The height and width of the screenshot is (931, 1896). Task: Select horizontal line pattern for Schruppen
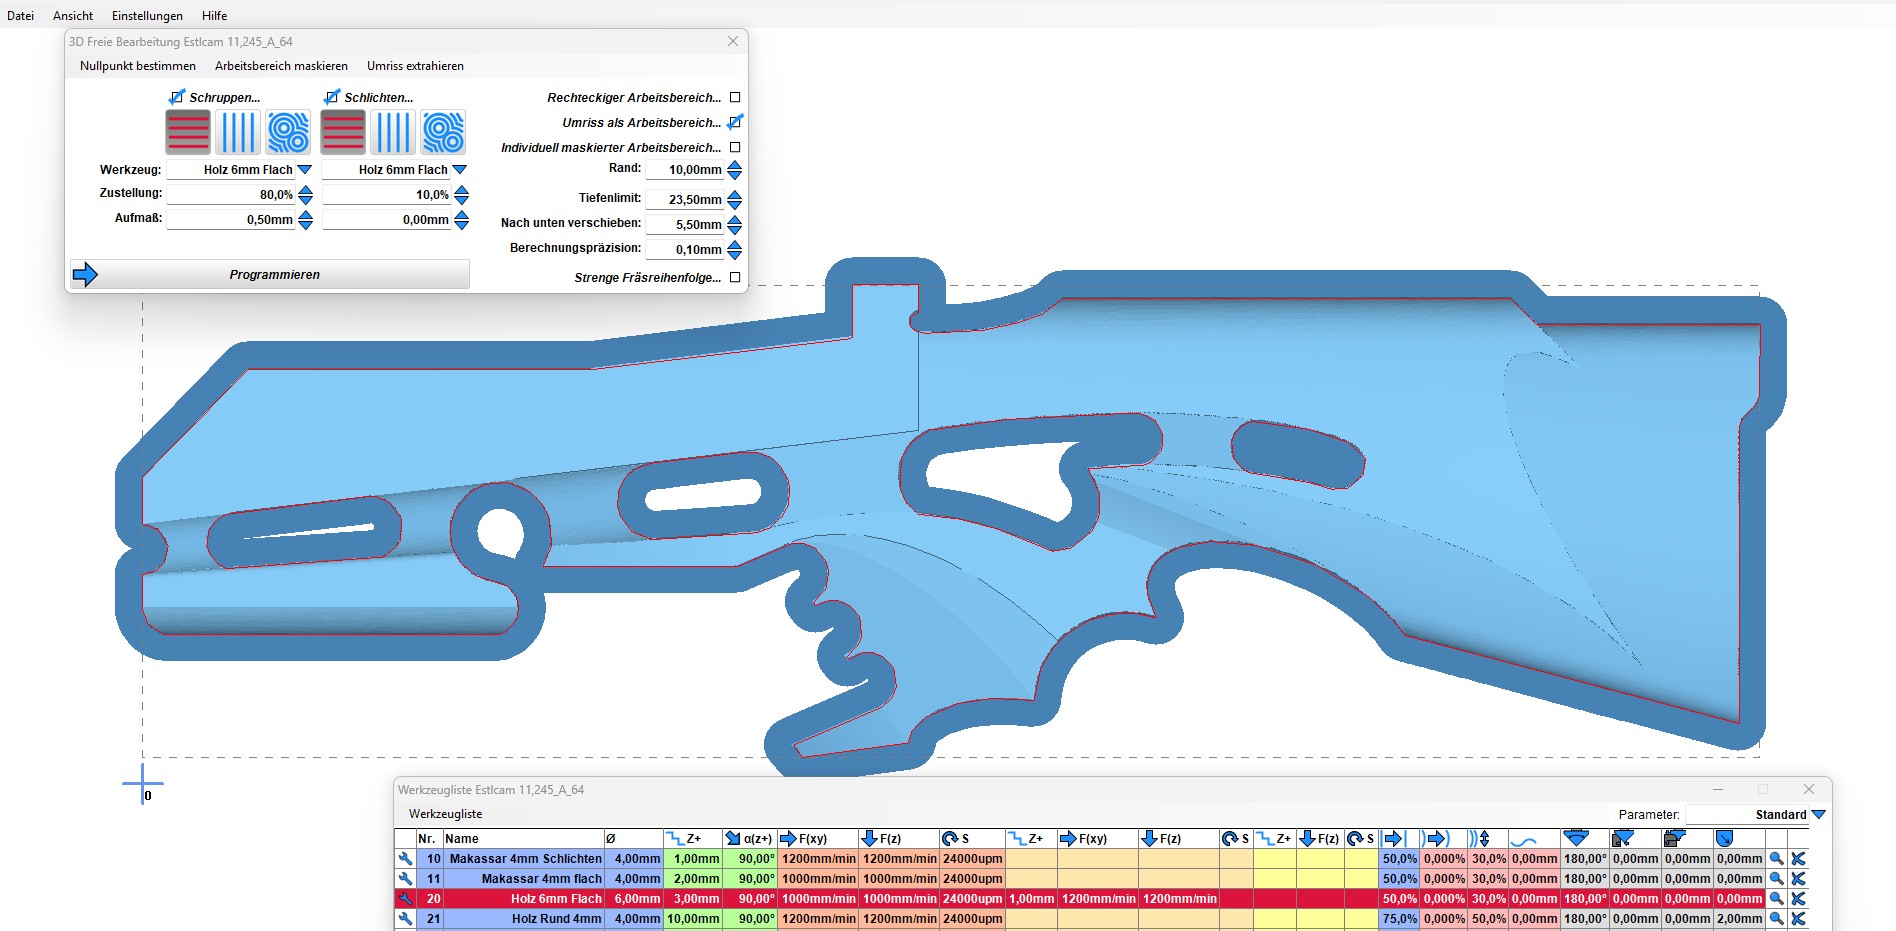(x=188, y=132)
